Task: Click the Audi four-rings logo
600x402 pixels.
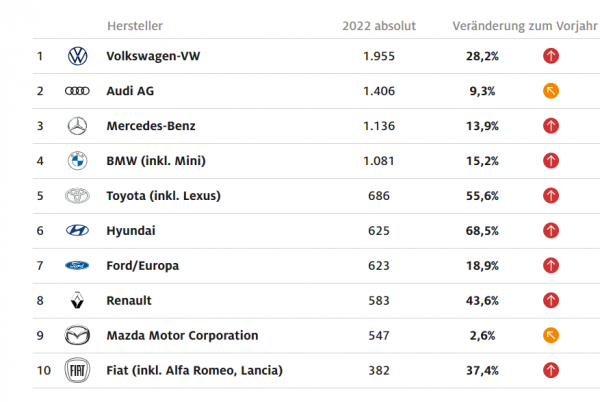Action: (77, 91)
